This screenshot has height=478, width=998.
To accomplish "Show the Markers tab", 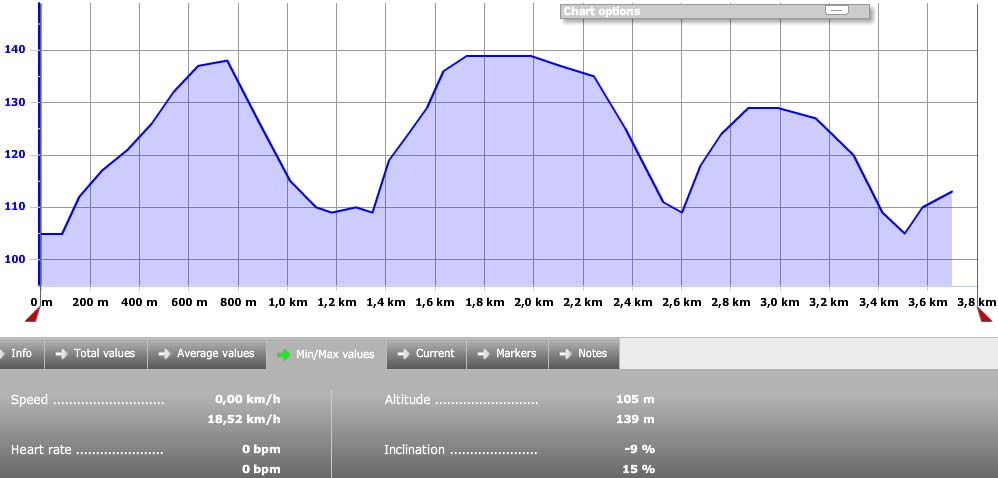I will pyautogui.click(x=516, y=354).
